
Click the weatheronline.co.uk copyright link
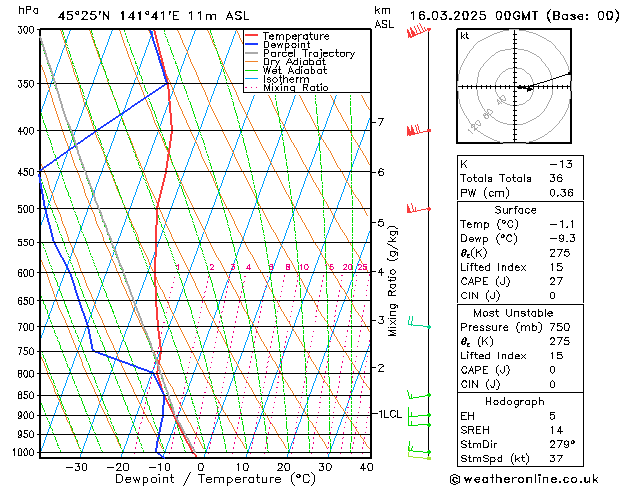pyautogui.click(x=524, y=479)
